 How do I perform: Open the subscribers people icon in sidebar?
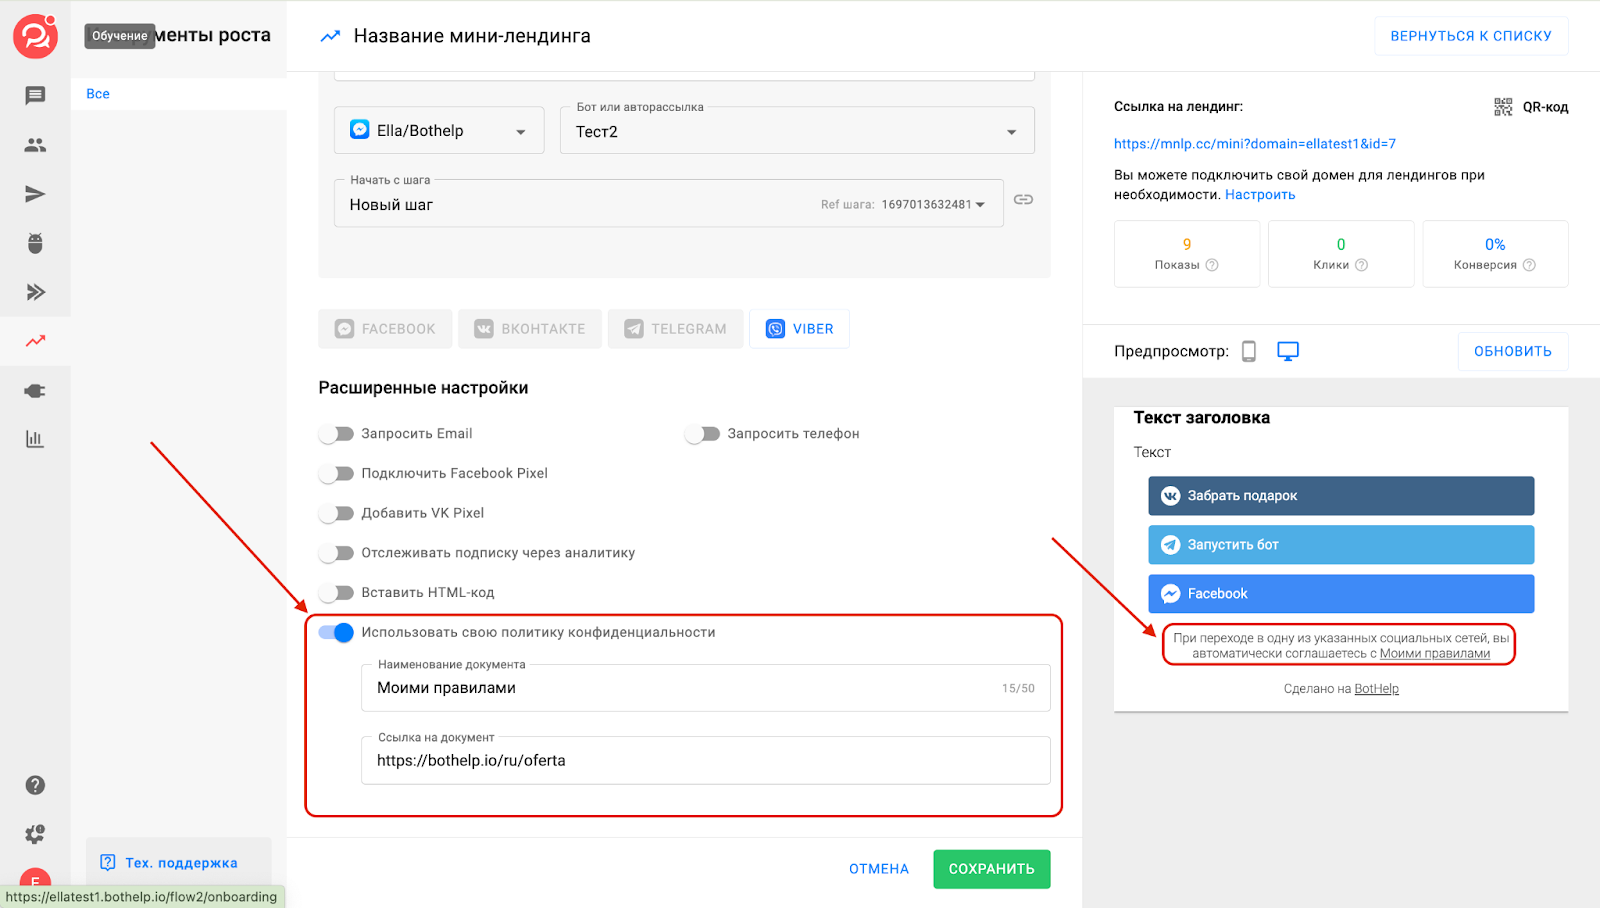pos(35,145)
